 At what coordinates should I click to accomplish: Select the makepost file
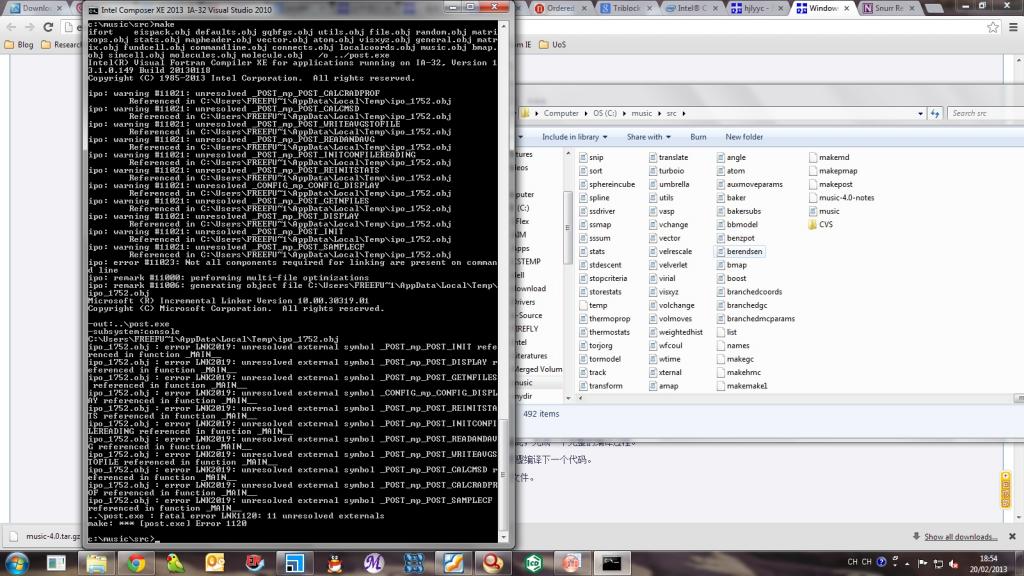831,184
